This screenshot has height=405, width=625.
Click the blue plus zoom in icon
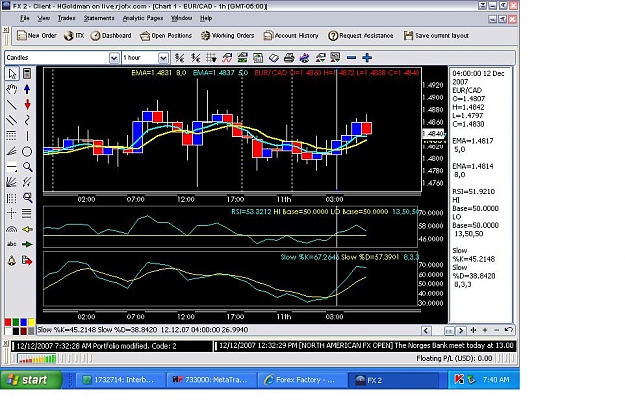click(367, 58)
